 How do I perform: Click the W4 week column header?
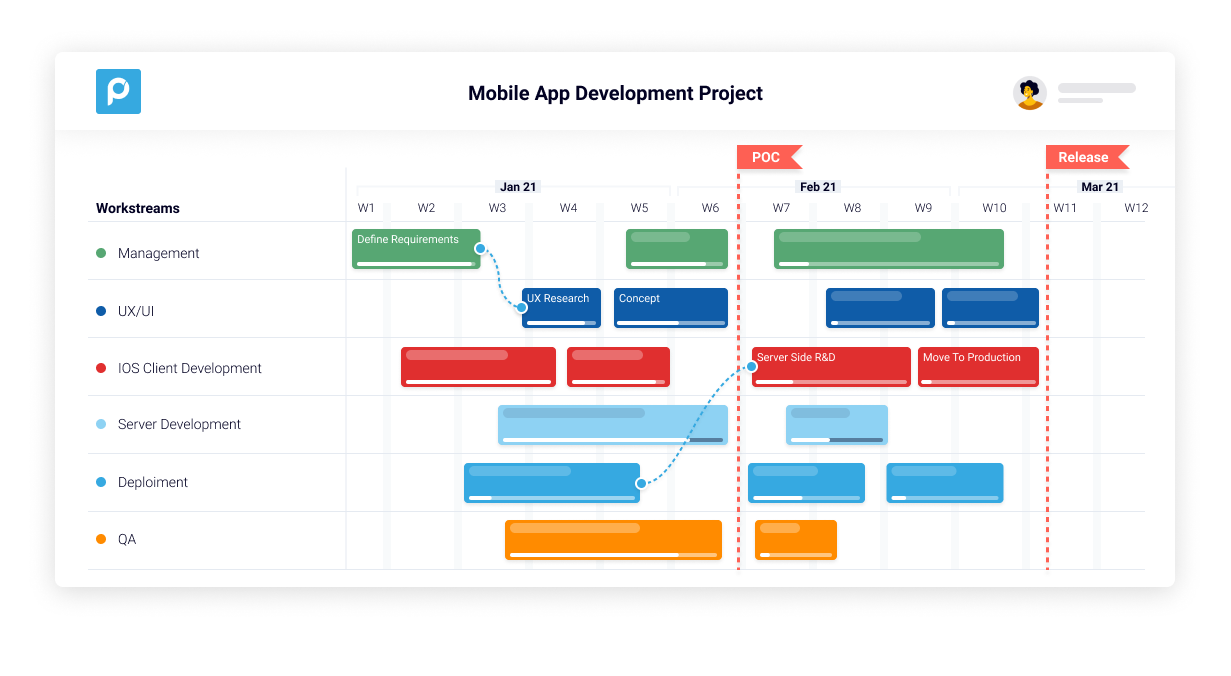[568, 208]
